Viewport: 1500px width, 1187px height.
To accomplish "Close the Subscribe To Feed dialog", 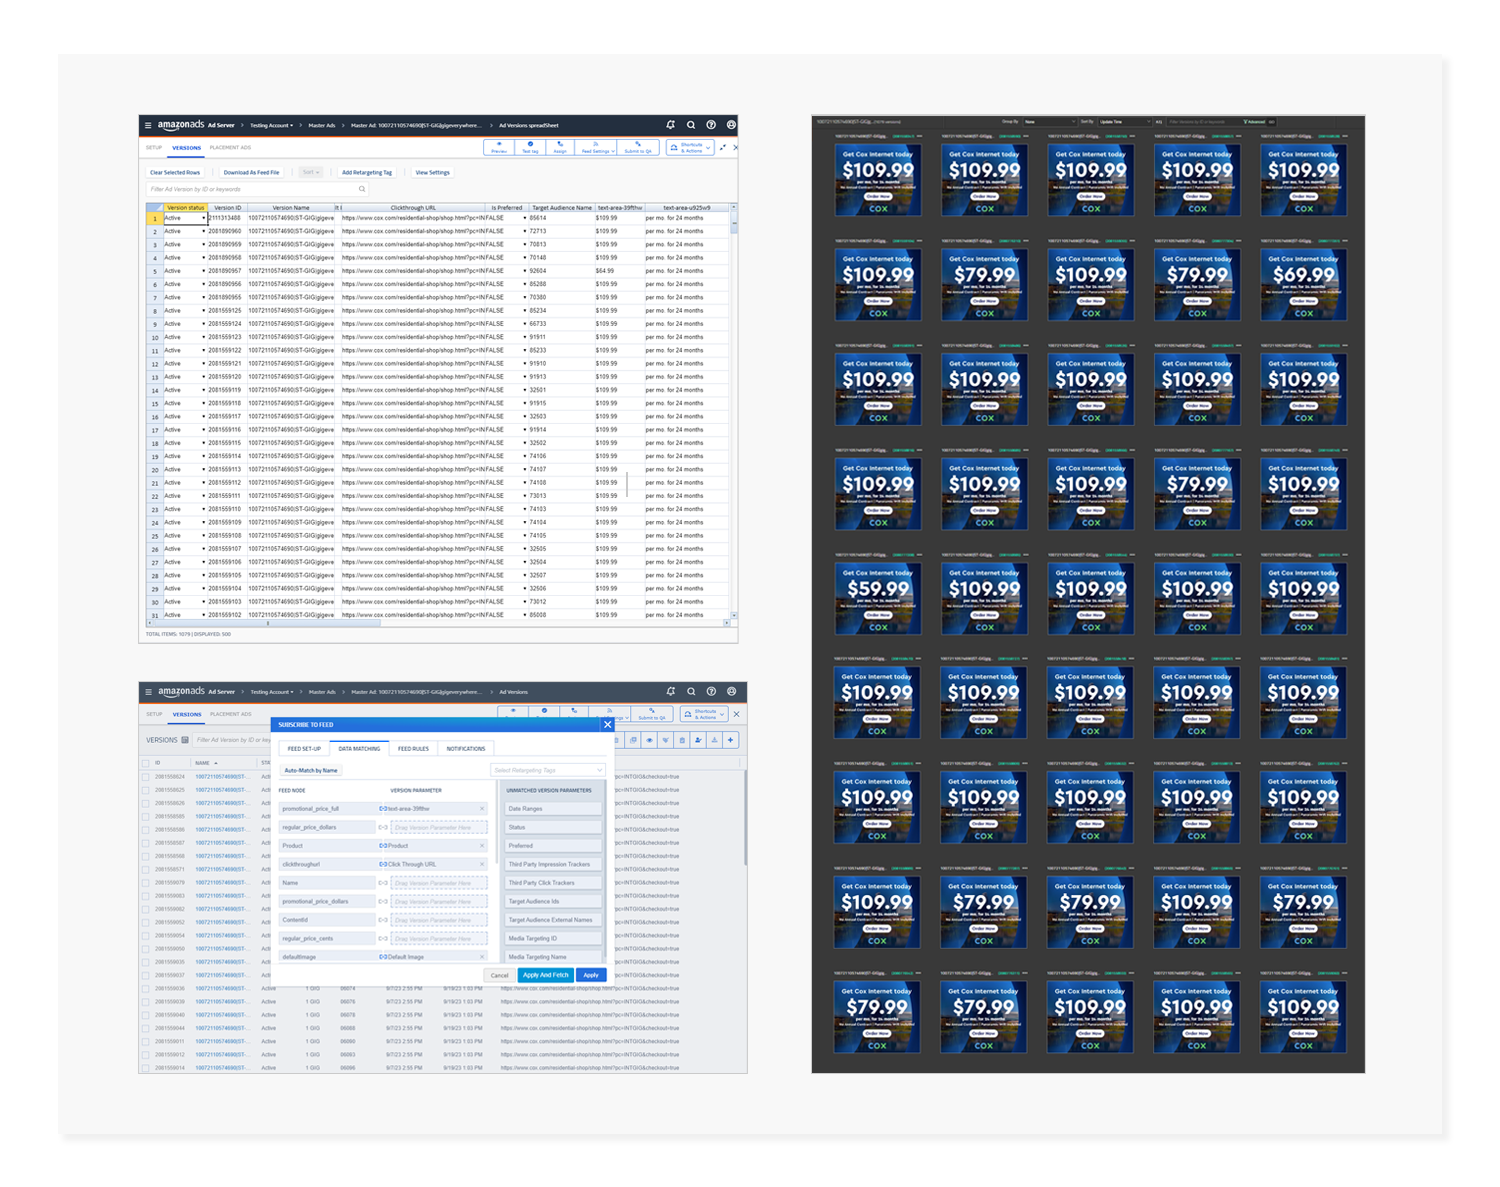I will click(x=607, y=724).
